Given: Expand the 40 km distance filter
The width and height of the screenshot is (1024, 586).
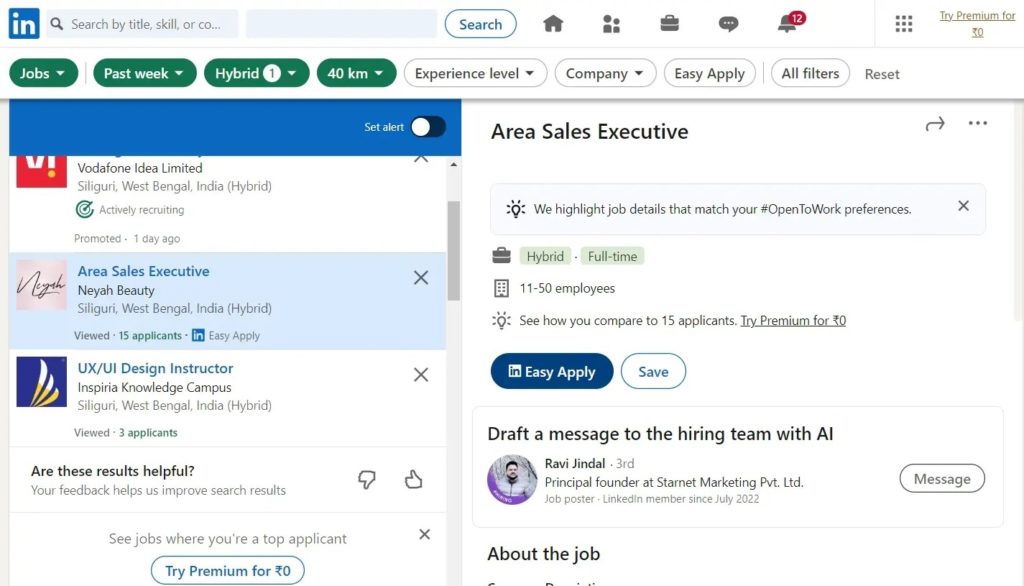Looking at the screenshot, I should (x=356, y=72).
